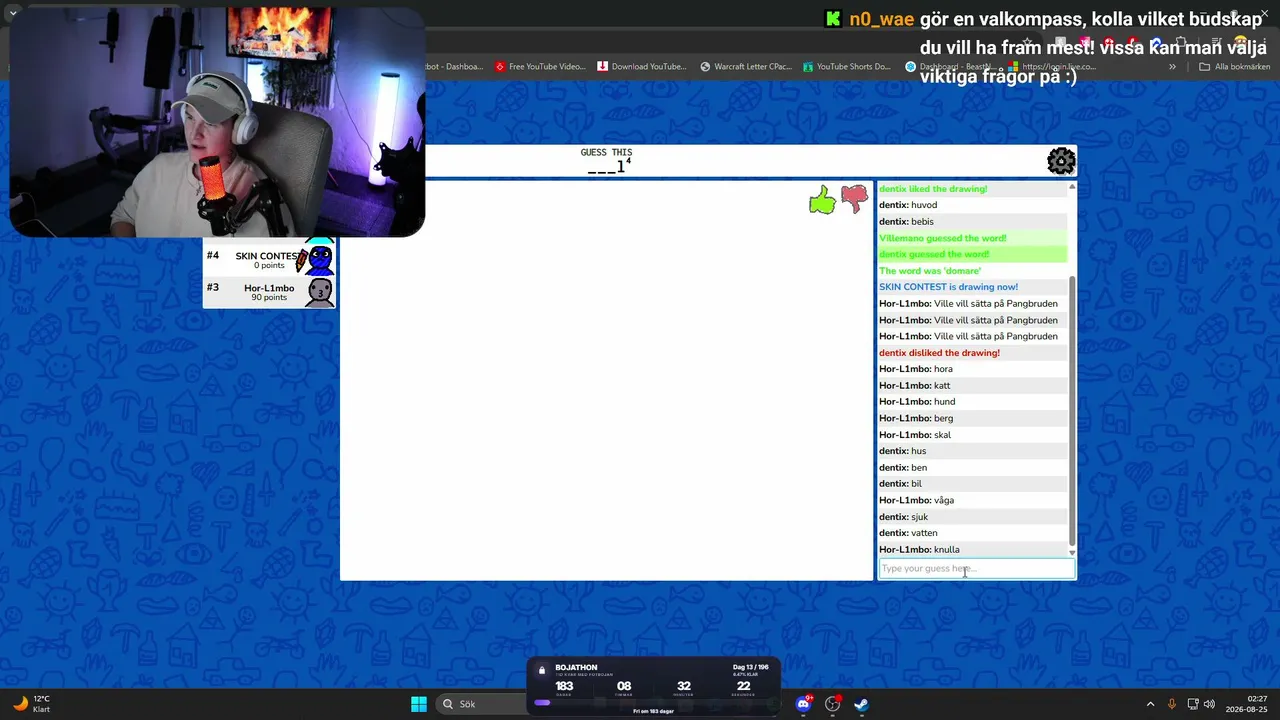Click the BOJATHON title in the widget

click(x=576, y=667)
